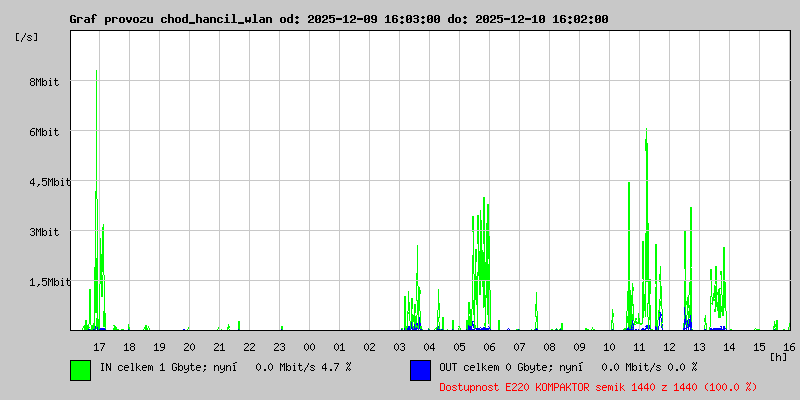The height and width of the screenshot is (400, 800).
Task: Click the '08' hour label on x-axis
Action: point(549,347)
